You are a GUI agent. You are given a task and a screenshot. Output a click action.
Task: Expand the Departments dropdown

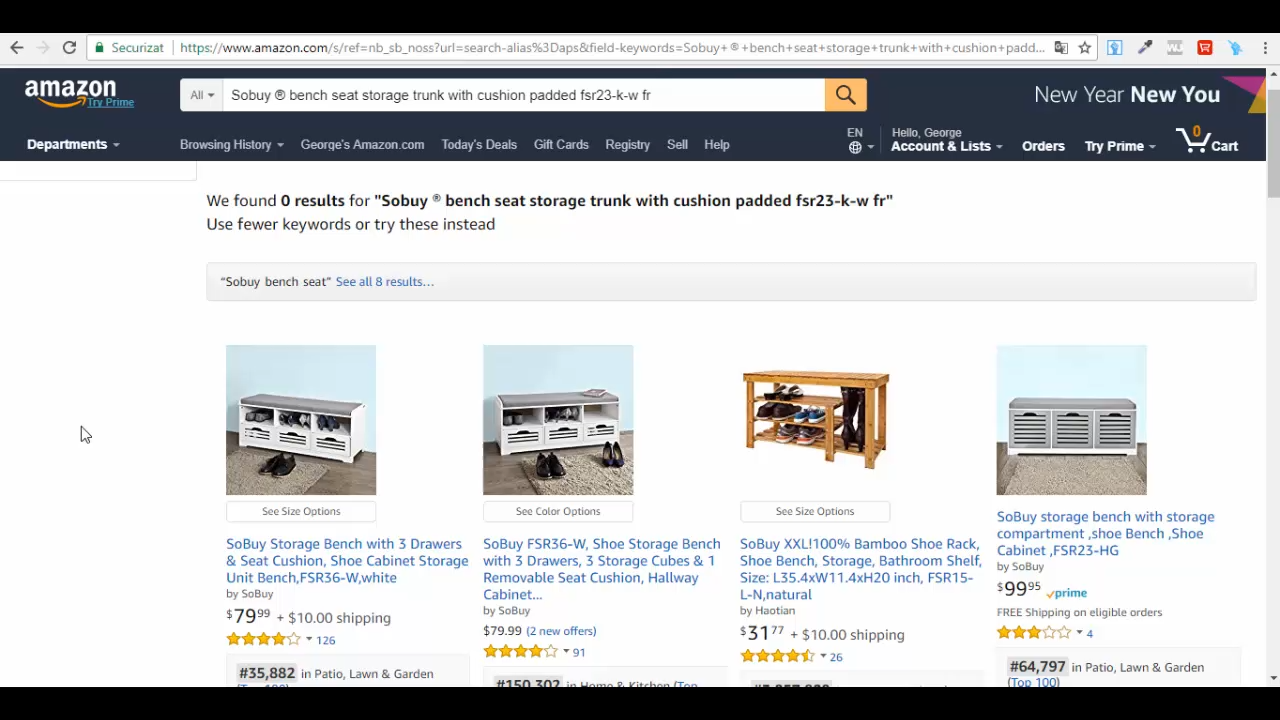pos(73,144)
